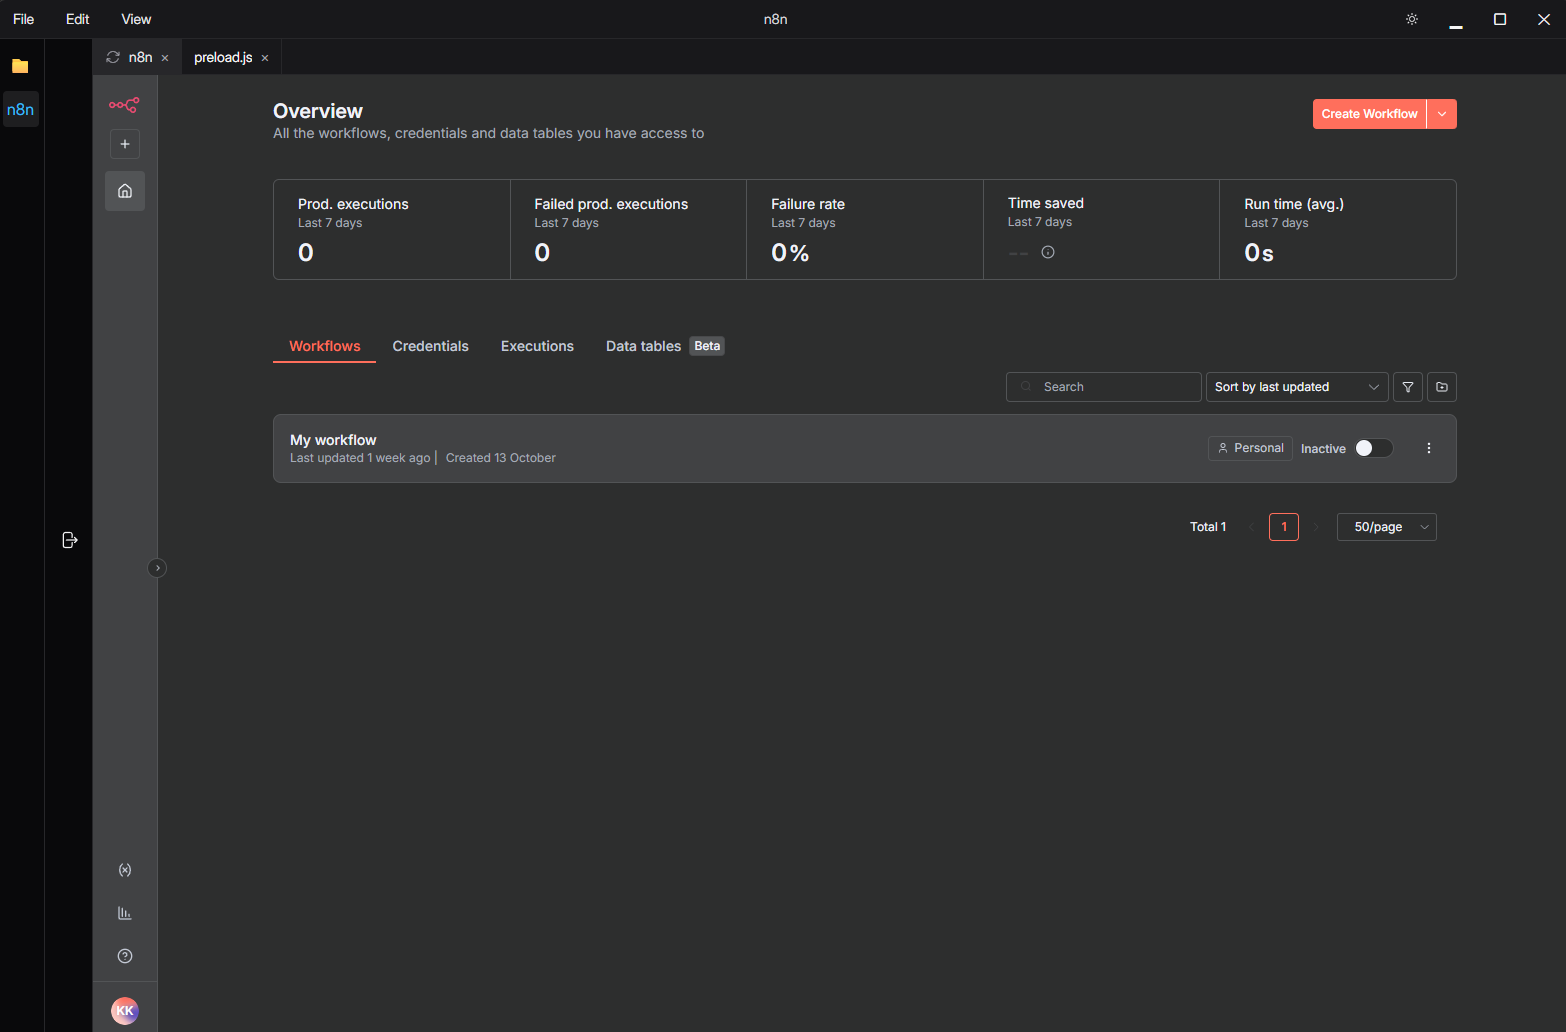This screenshot has height=1032, width=1566.
Task: Click the Run time (avg.) card
Action: 1338,229
